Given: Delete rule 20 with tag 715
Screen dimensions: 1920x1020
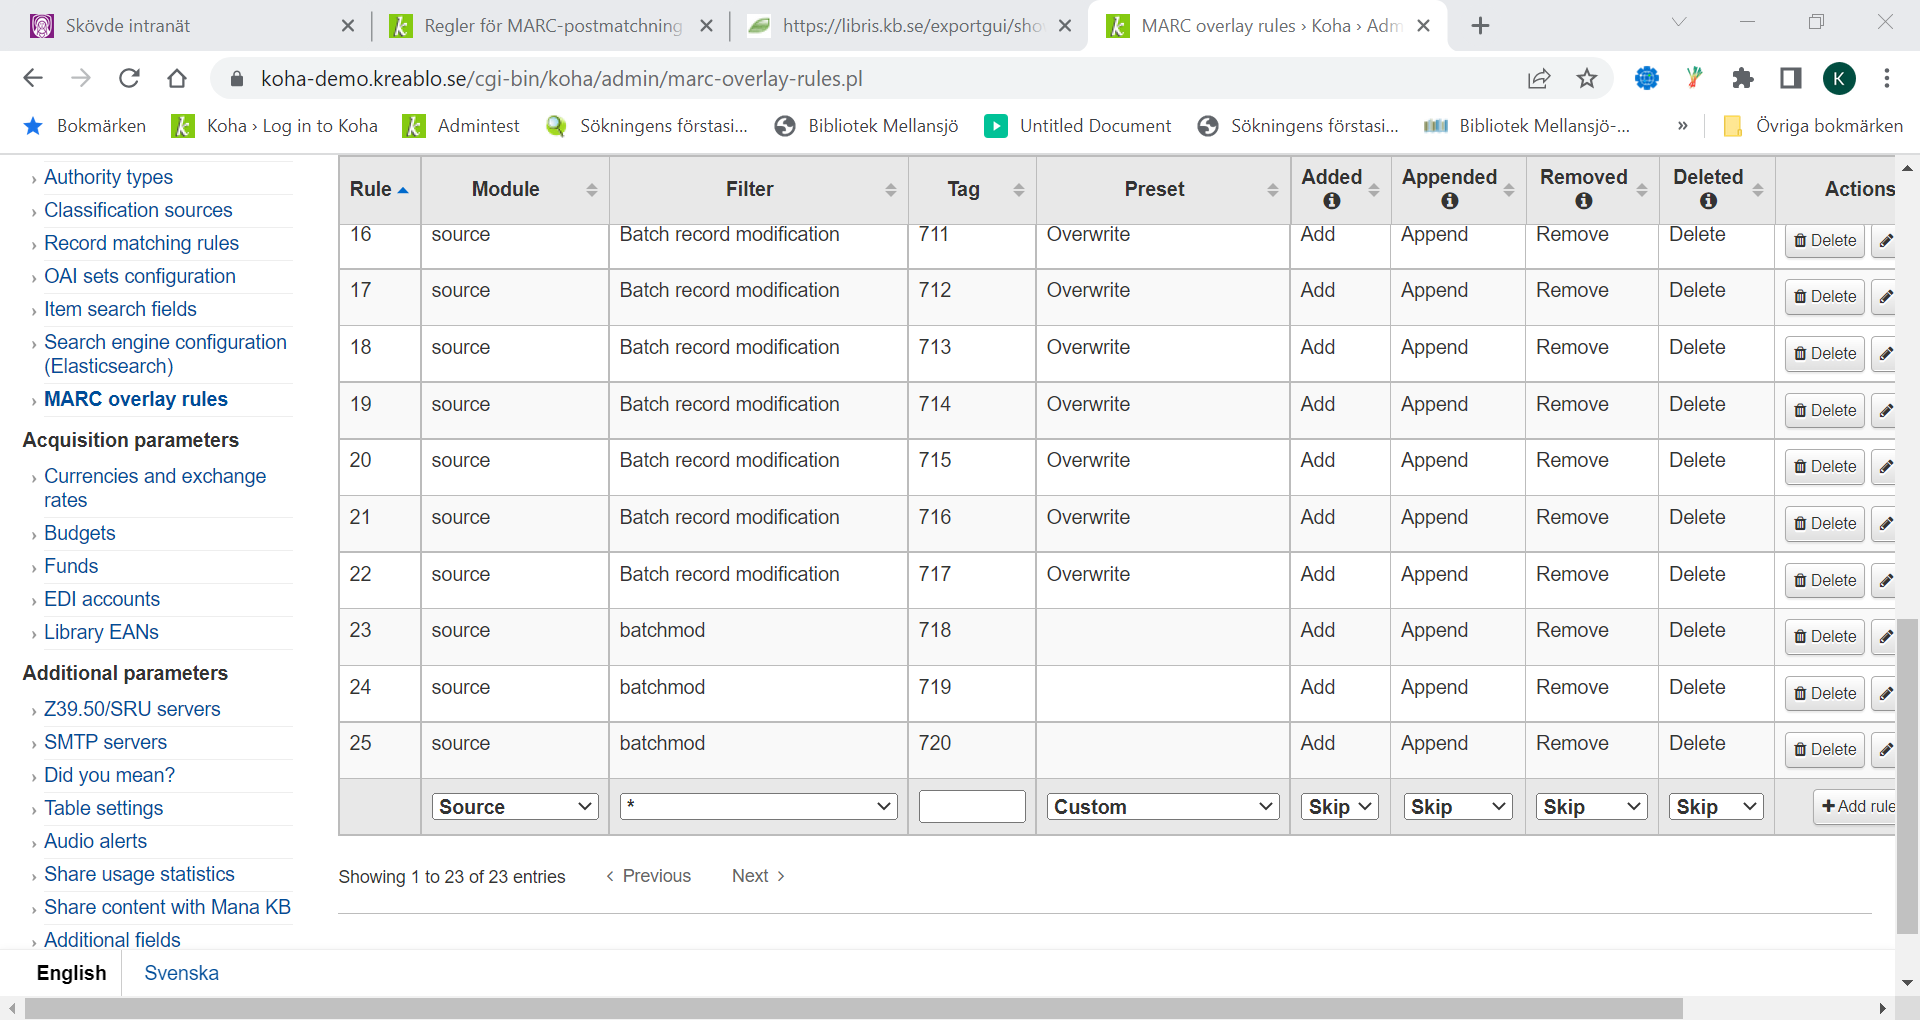Looking at the screenshot, I should (x=1824, y=467).
